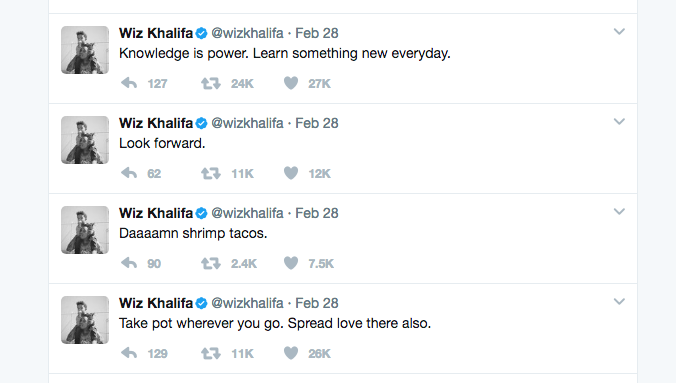Retweet the "Take pot wherever you go" tweet

(210, 353)
